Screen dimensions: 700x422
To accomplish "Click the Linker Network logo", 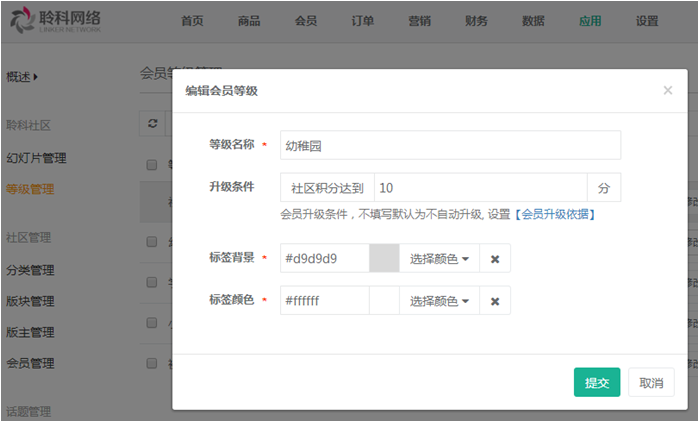I will (x=56, y=21).
